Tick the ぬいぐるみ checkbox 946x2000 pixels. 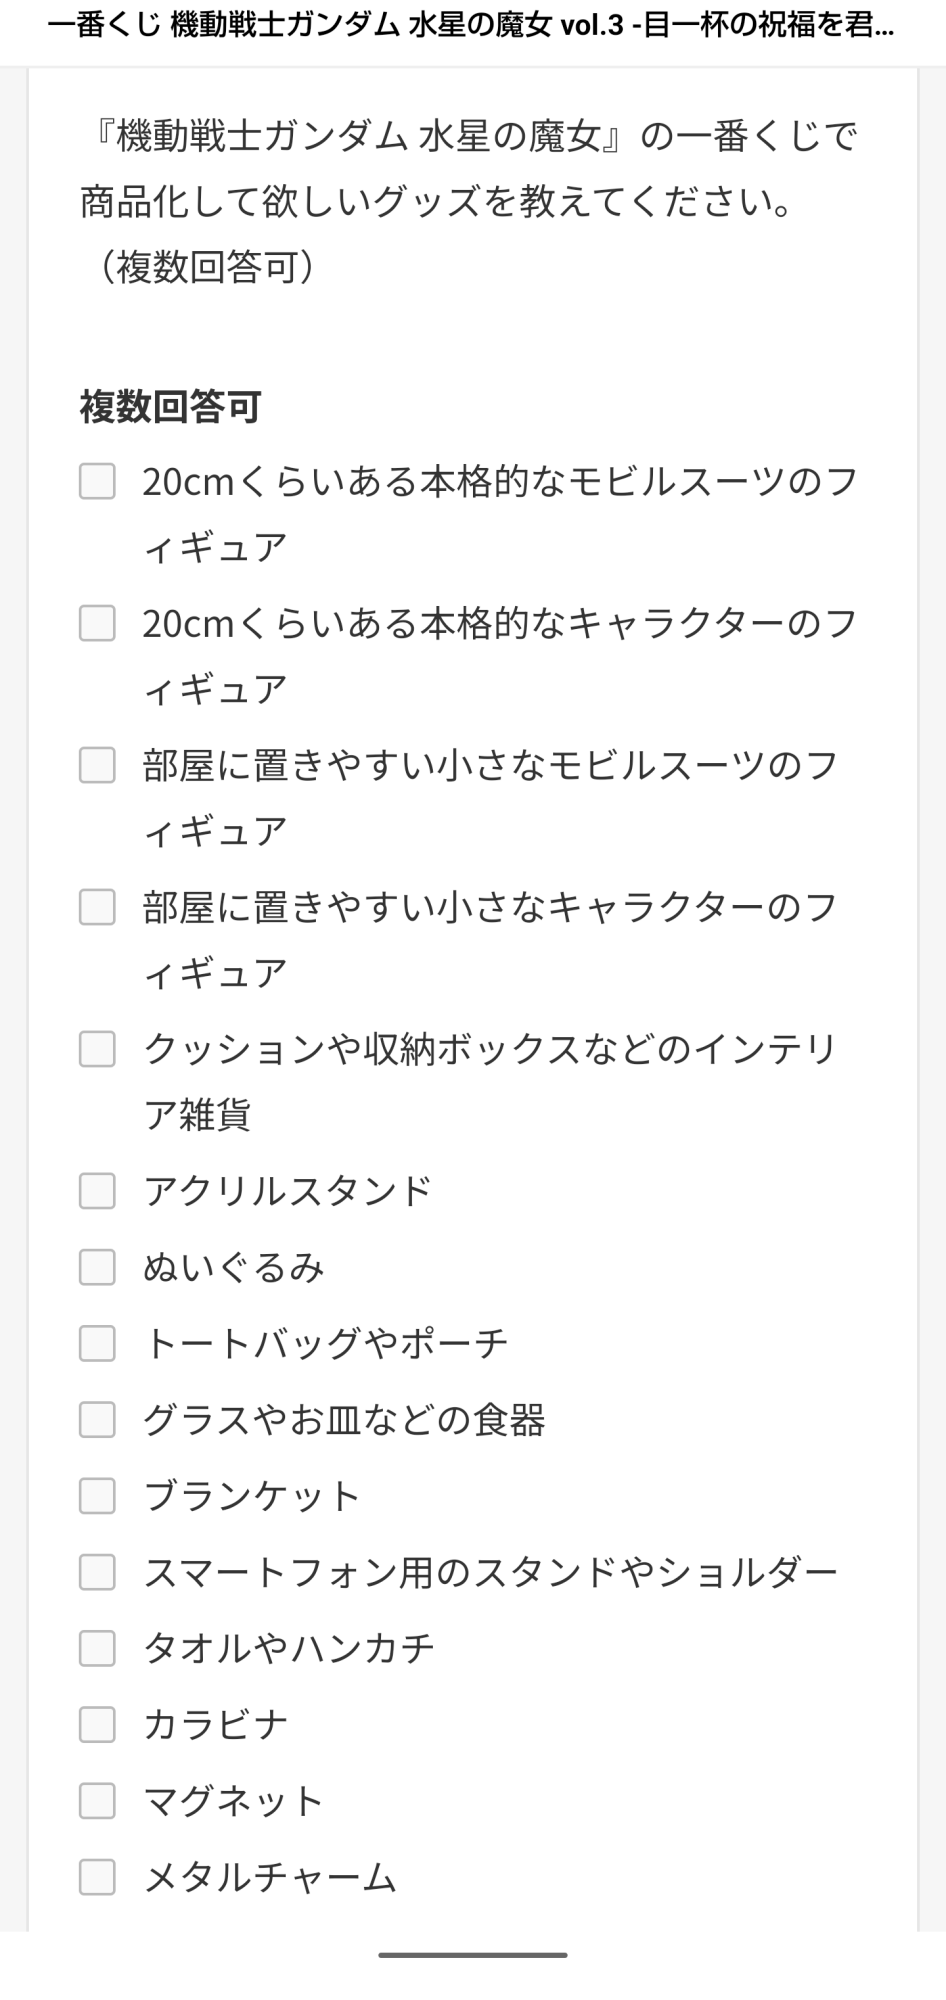click(x=97, y=1267)
